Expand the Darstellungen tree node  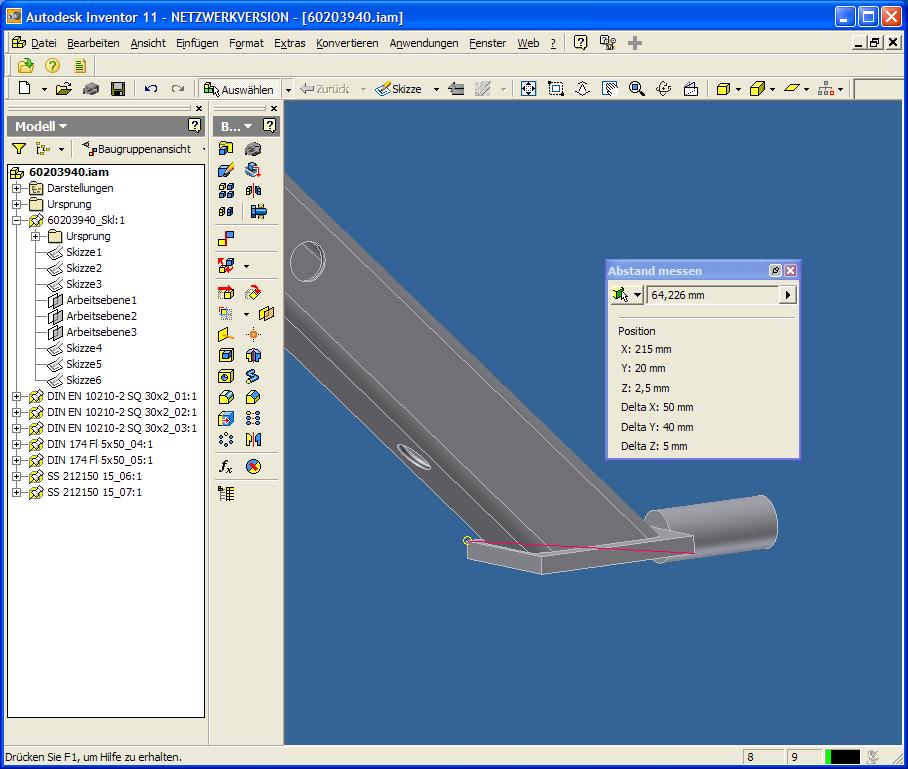point(17,188)
